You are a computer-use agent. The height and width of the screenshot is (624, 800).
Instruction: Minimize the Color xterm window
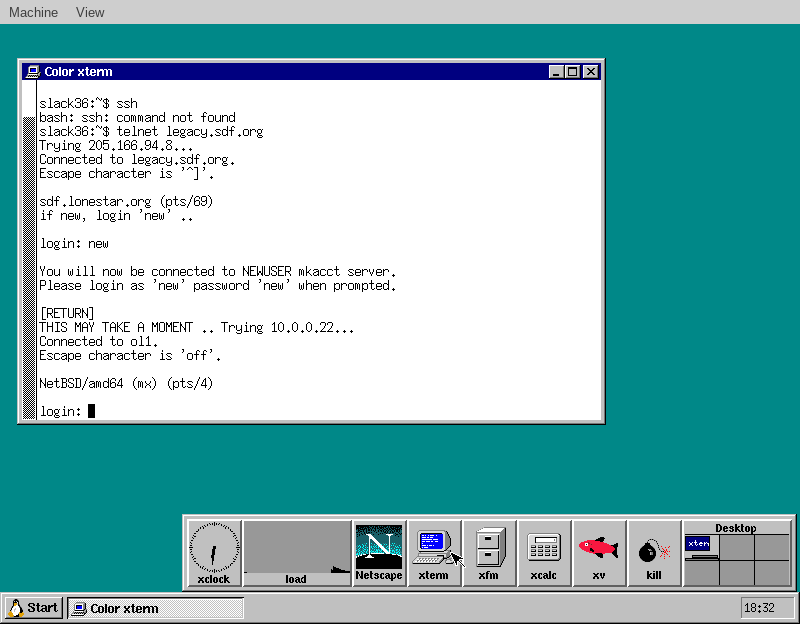point(556,72)
